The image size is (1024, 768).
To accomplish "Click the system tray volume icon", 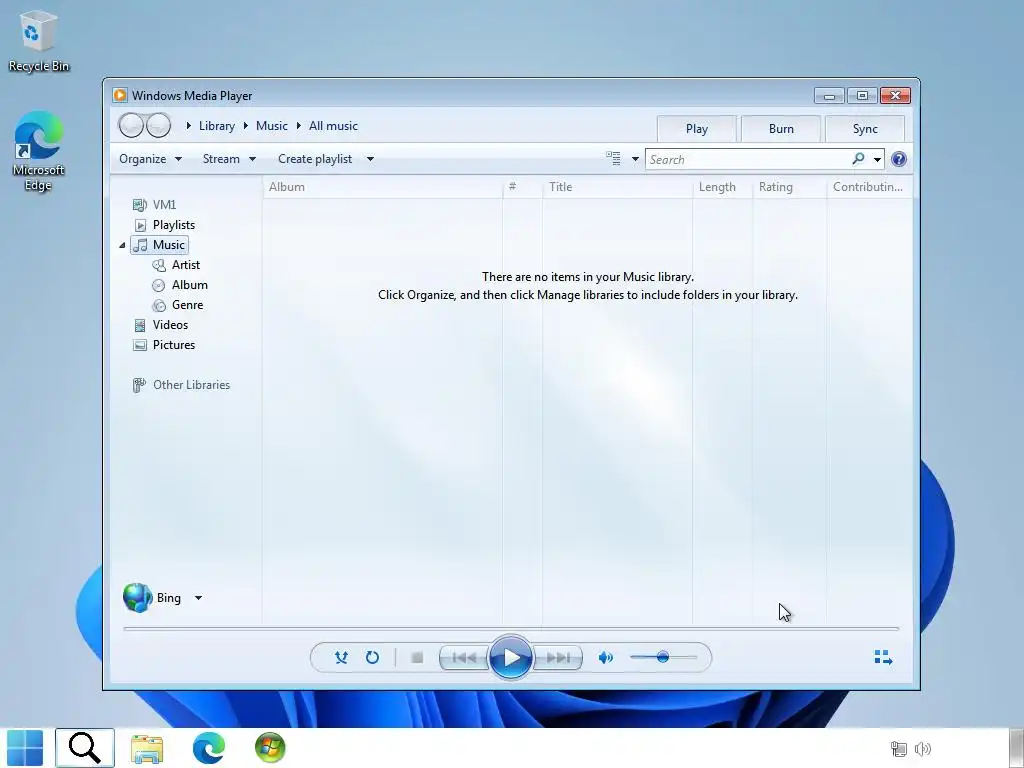I will [923, 749].
